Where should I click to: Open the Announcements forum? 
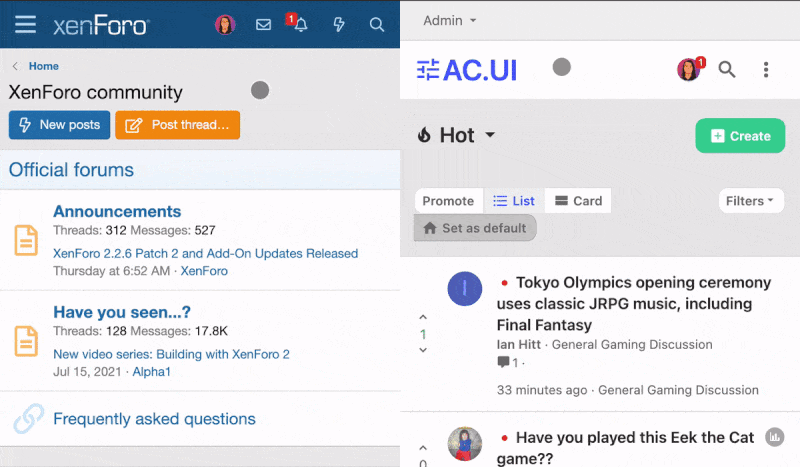tap(117, 211)
